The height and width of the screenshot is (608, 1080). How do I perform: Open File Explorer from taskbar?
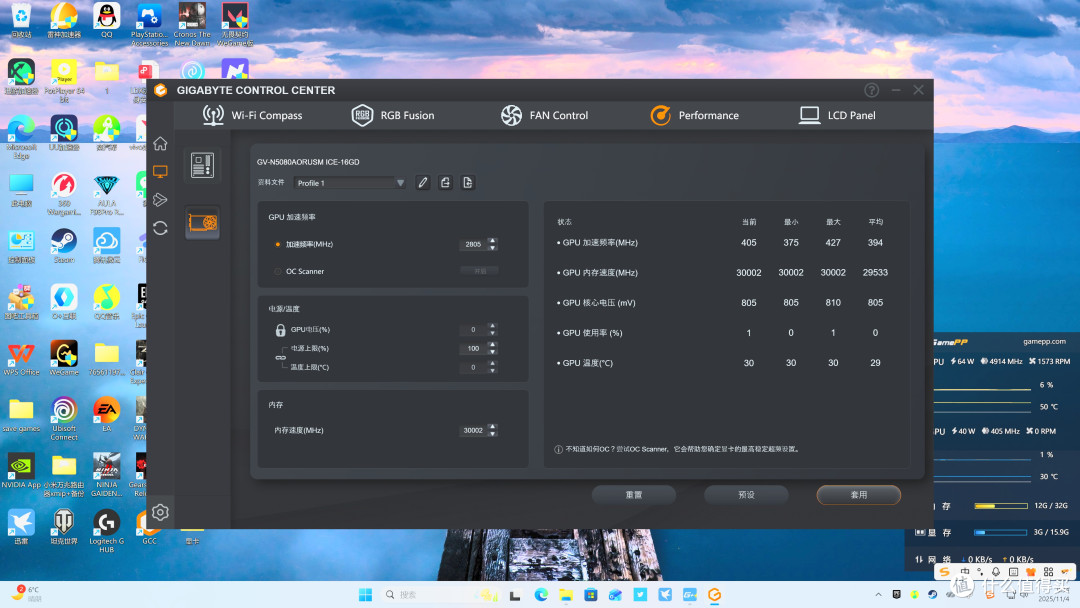tap(565, 595)
